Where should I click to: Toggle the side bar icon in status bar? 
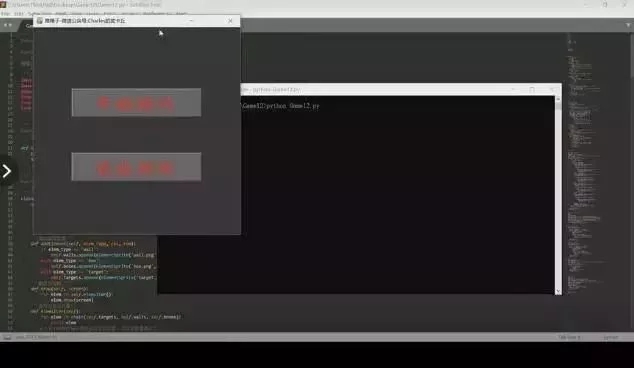coord(7,337)
